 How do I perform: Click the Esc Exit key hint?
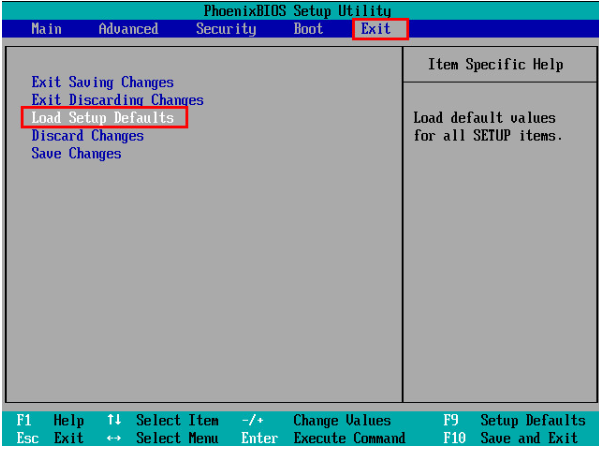coord(50,438)
